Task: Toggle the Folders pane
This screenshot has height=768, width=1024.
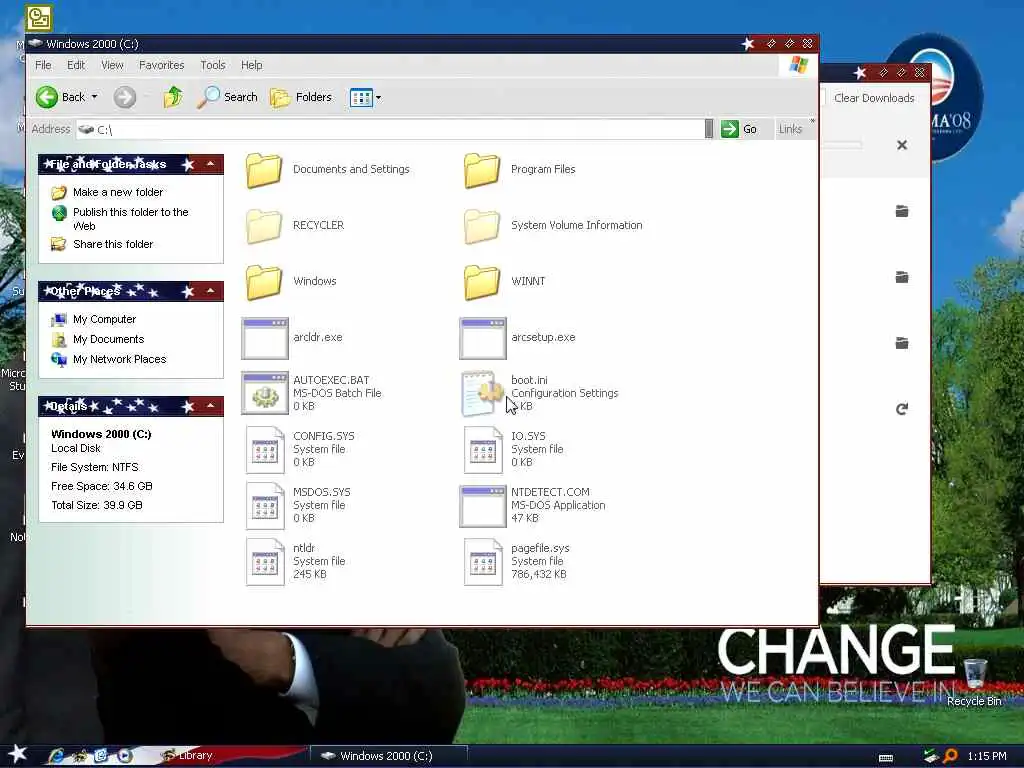Action: click(x=301, y=97)
